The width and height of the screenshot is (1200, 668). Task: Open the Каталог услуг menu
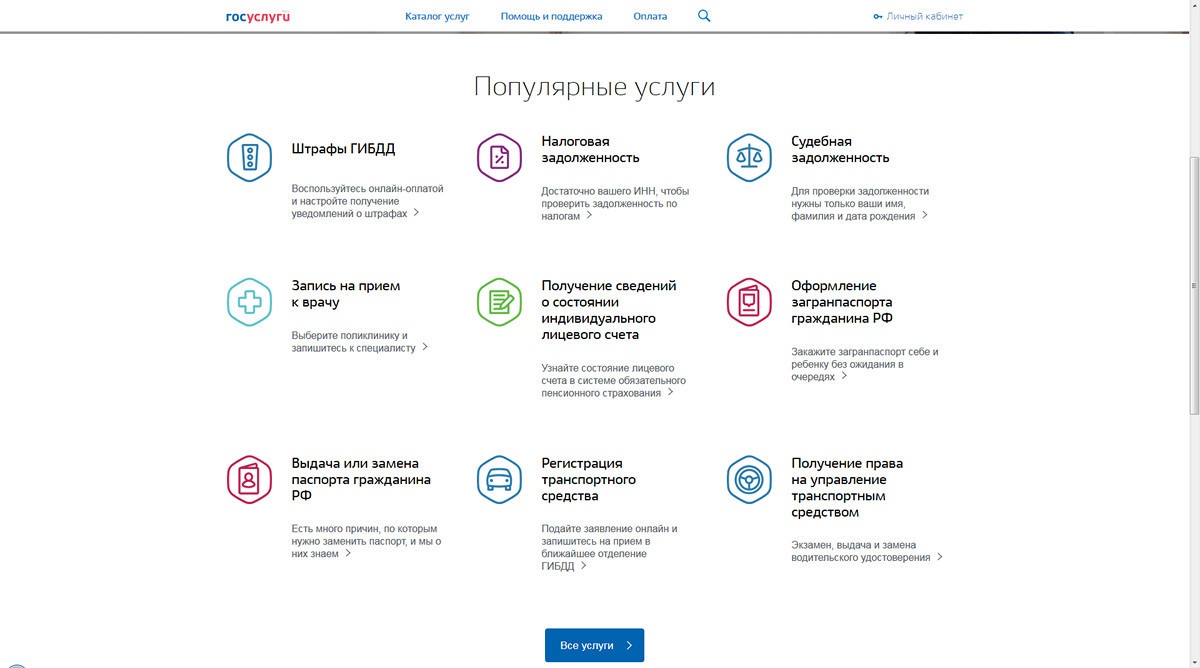pyautogui.click(x=437, y=15)
